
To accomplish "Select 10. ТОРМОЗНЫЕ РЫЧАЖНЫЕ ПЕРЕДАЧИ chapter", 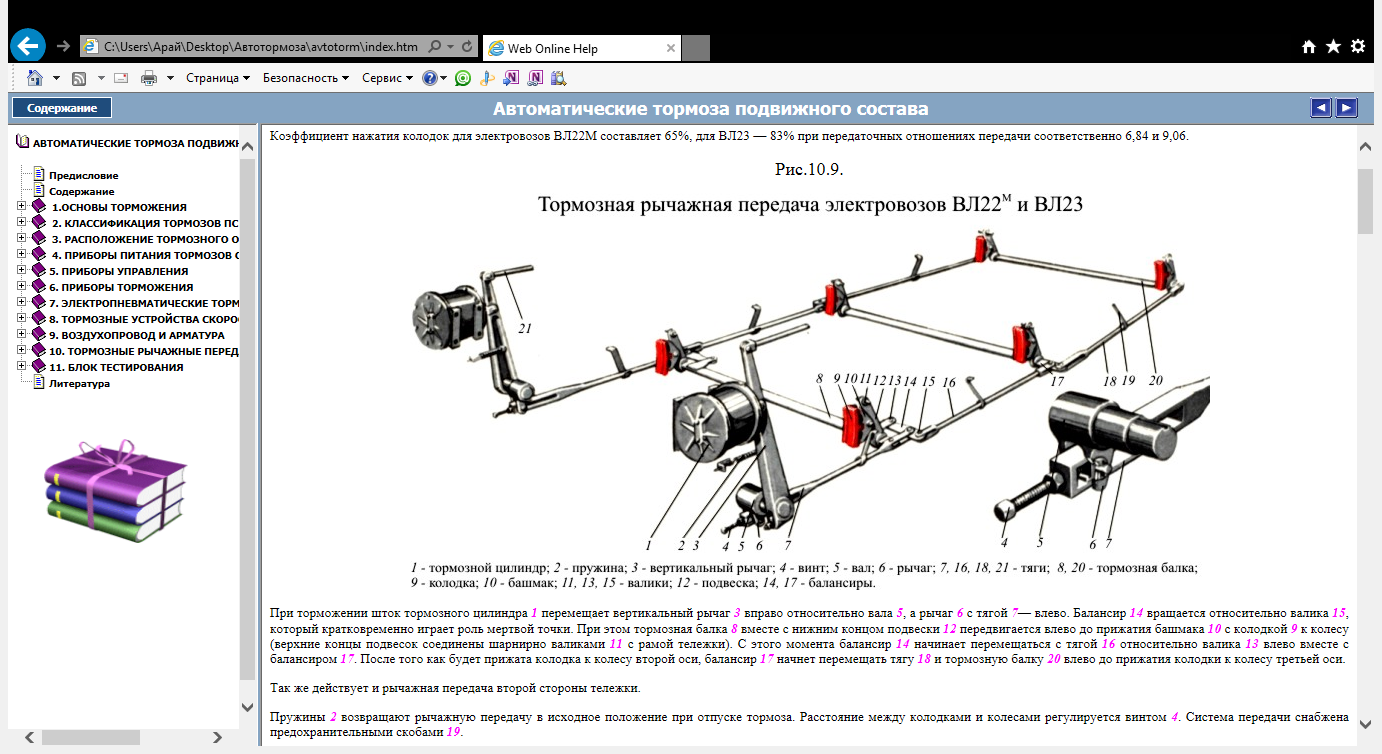I will (144, 351).
